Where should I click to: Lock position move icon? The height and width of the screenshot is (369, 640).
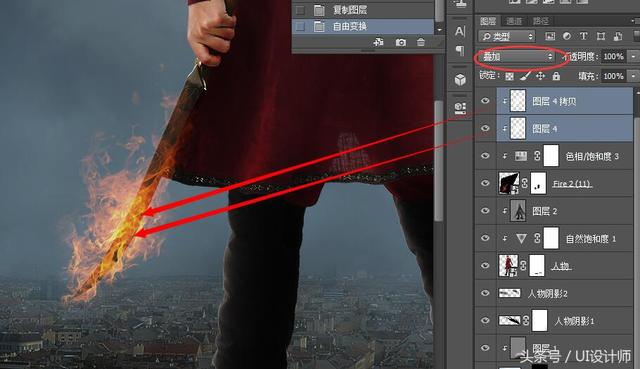click(540, 76)
